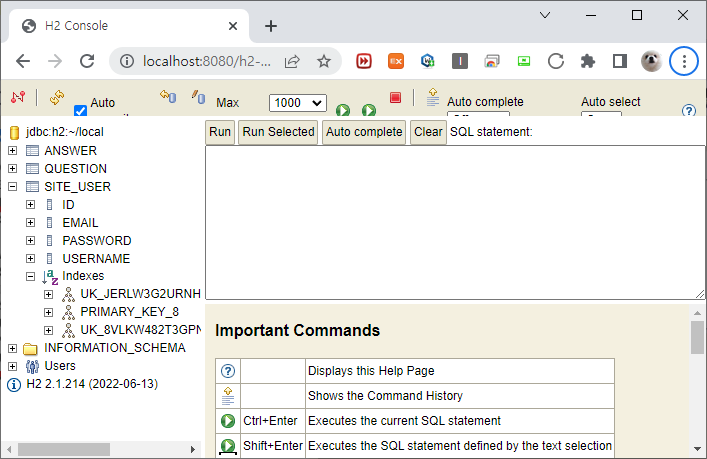Viewport: 707px width, 459px height.
Task: Click the SITE_USER table icon
Action: (x=32, y=187)
